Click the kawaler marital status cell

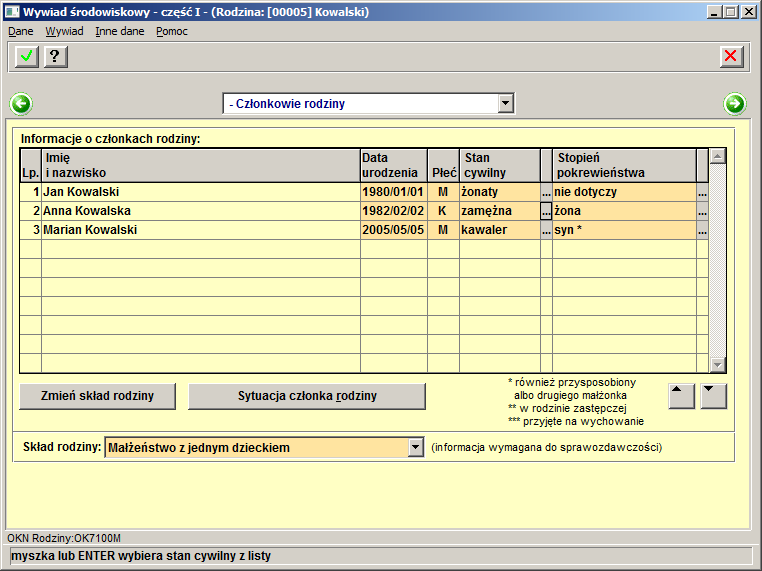tap(500, 230)
